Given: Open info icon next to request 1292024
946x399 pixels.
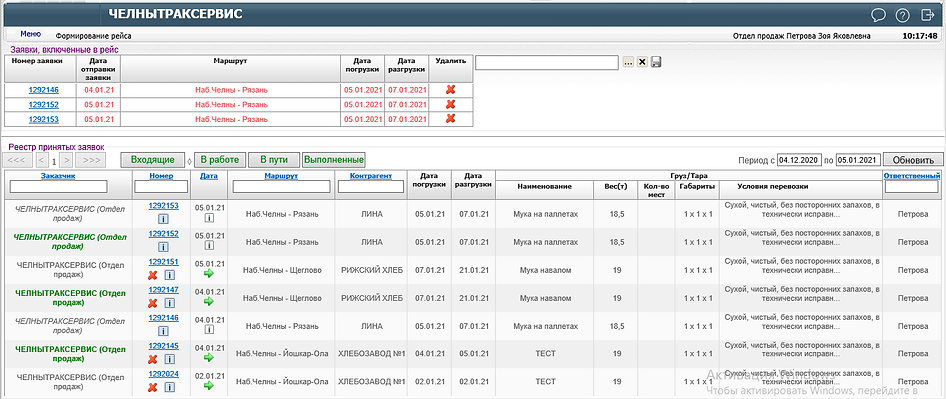Looking at the screenshot, I should tap(170, 387).
